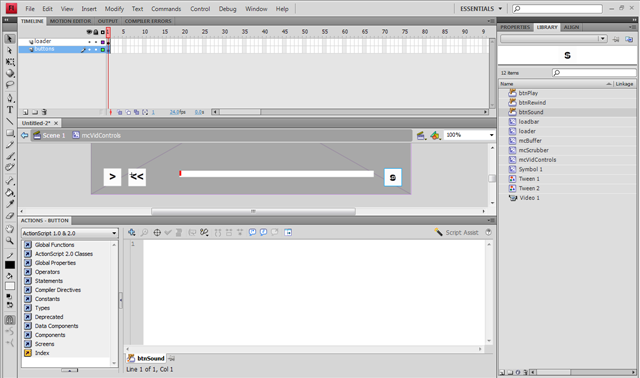Toggle outline view of buttons layer
The height and width of the screenshot is (378, 640).
pyautogui.click(x=103, y=49)
